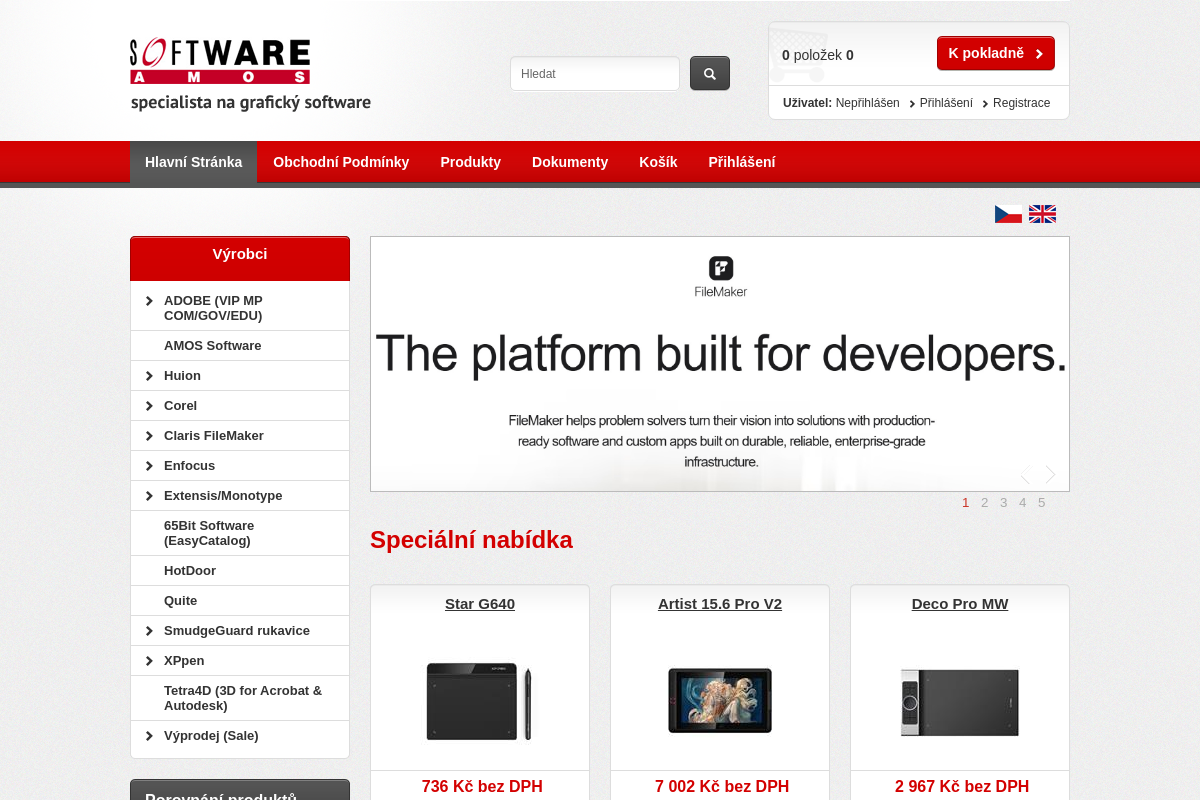The height and width of the screenshot is (800, 1200).
Task: Open the Košík menu item
Action: point(658,162)
